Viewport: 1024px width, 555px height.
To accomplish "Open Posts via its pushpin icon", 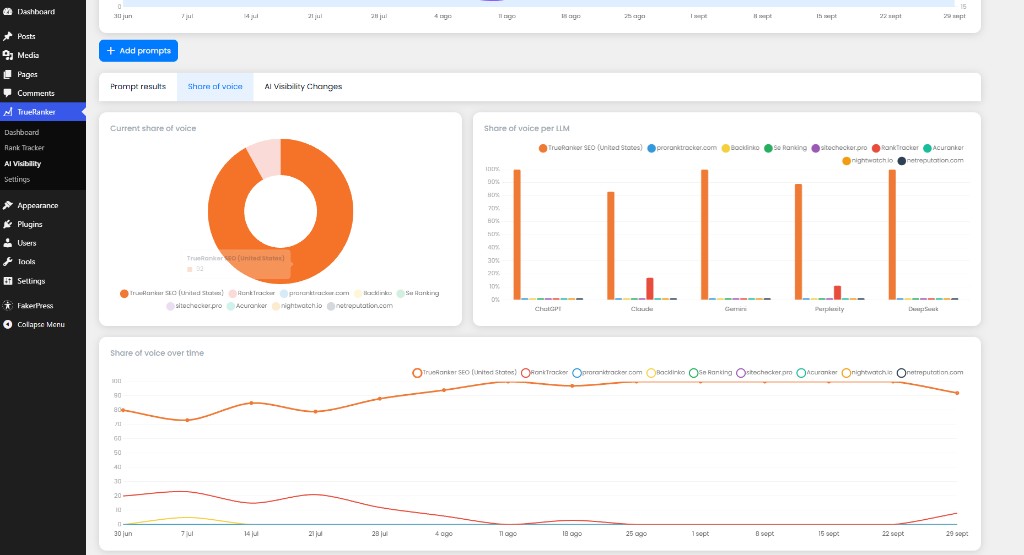I will click(x=8, y=37).
